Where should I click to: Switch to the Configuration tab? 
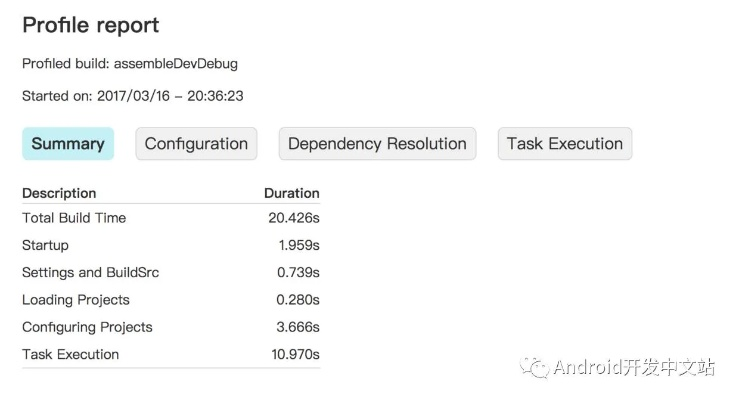point(196,144)
